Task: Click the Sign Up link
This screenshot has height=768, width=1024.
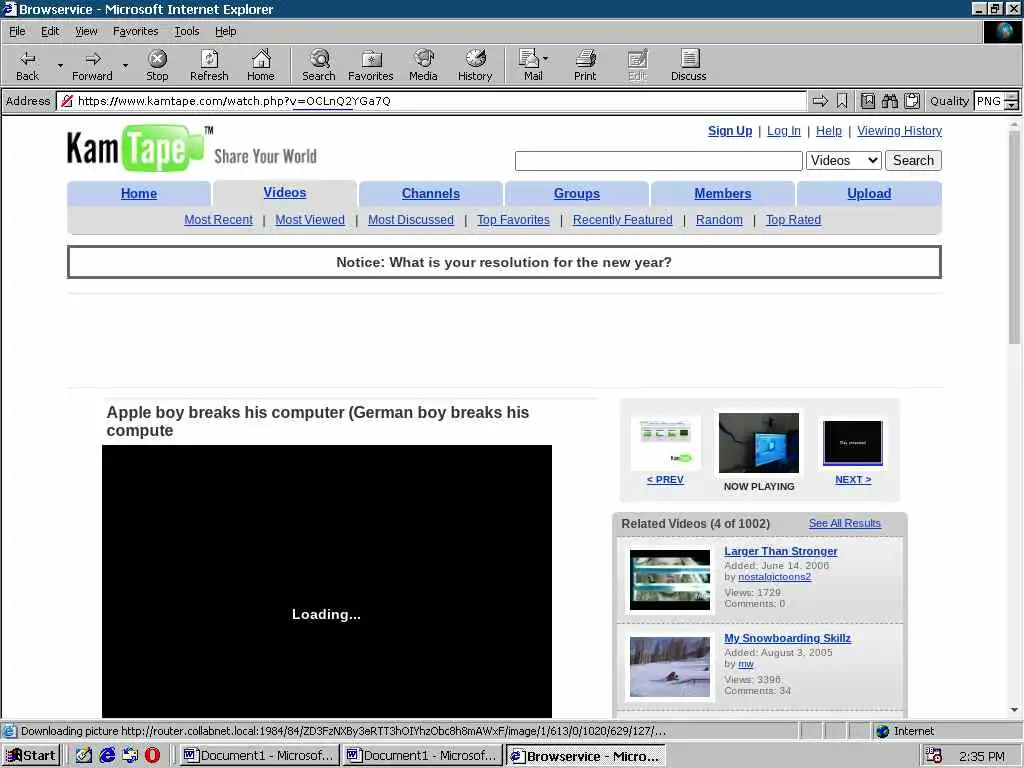Action: coord(730,131)
